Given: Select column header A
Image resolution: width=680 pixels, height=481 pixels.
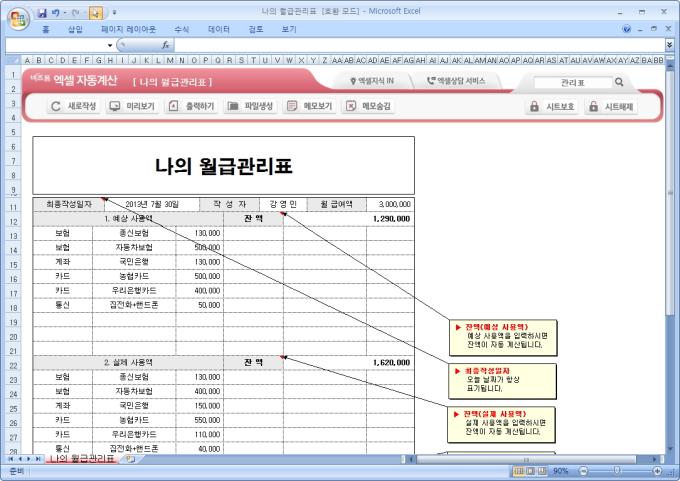Looking at the screenshot, I should pos(27,60).
